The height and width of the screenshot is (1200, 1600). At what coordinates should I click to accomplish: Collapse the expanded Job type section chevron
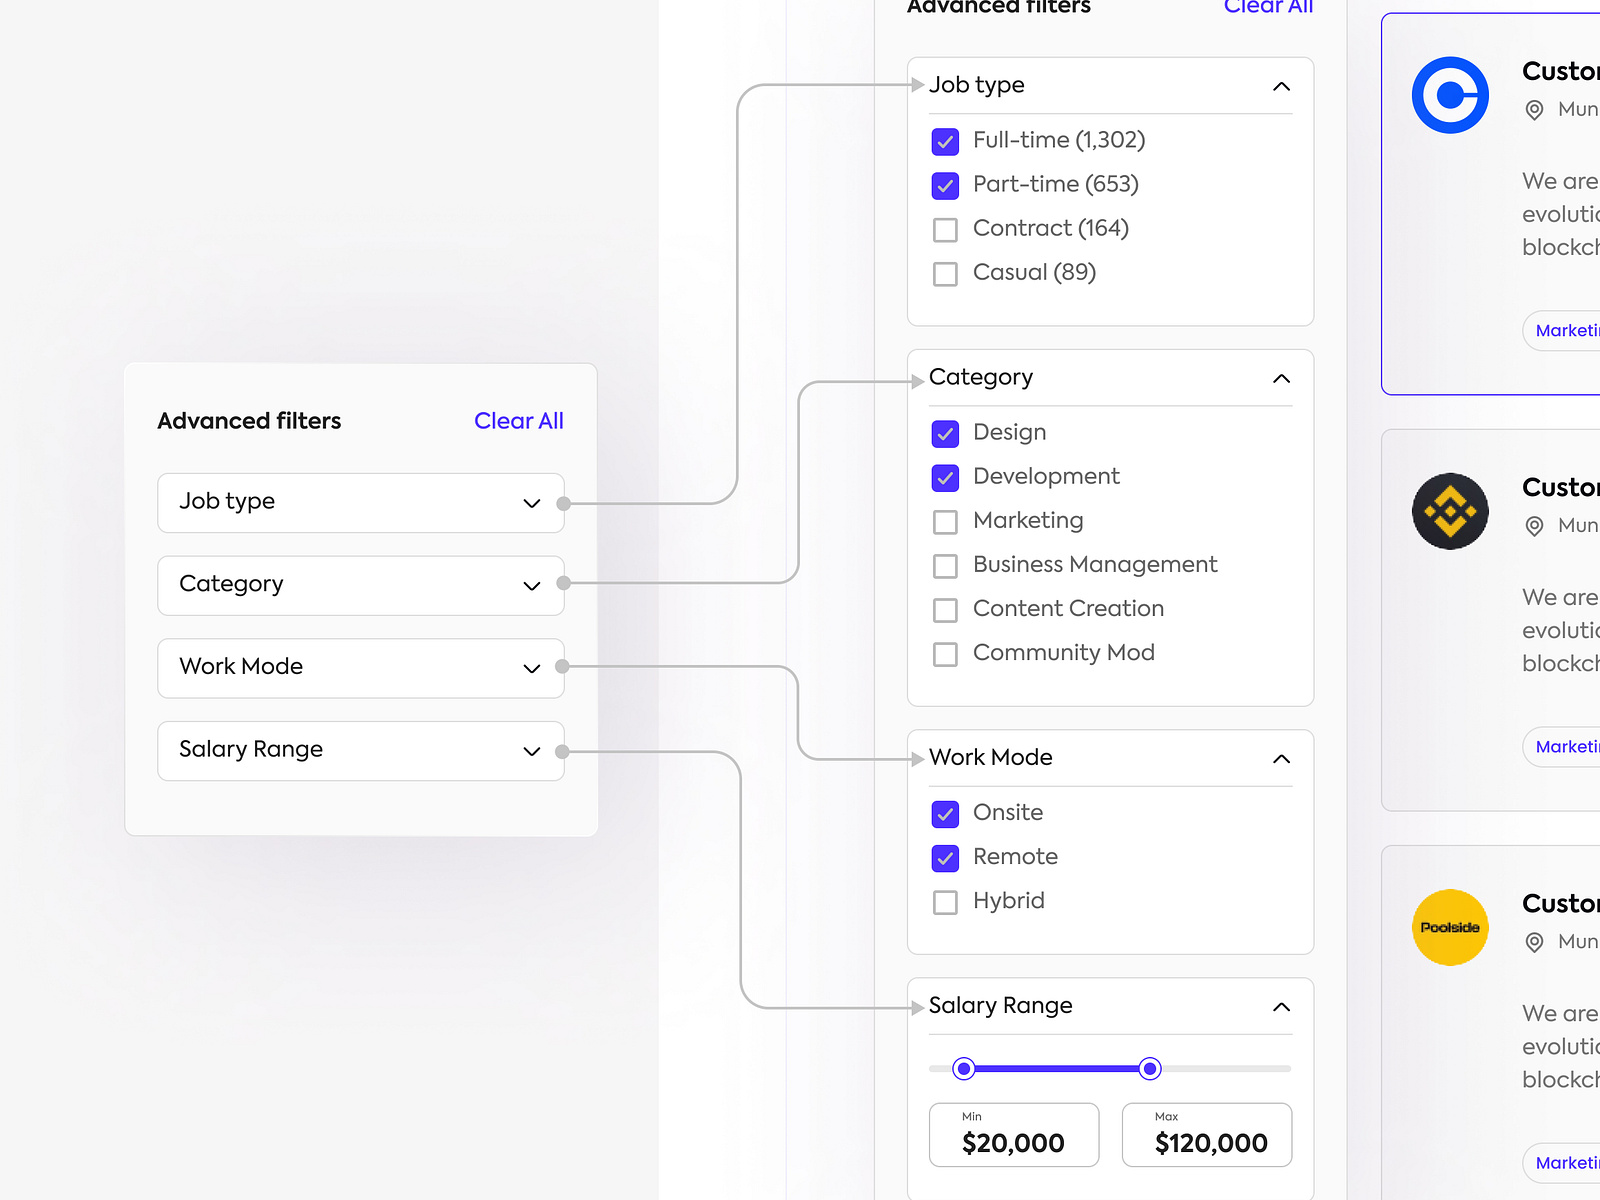pyautogui.click(x=1281, y=86)
